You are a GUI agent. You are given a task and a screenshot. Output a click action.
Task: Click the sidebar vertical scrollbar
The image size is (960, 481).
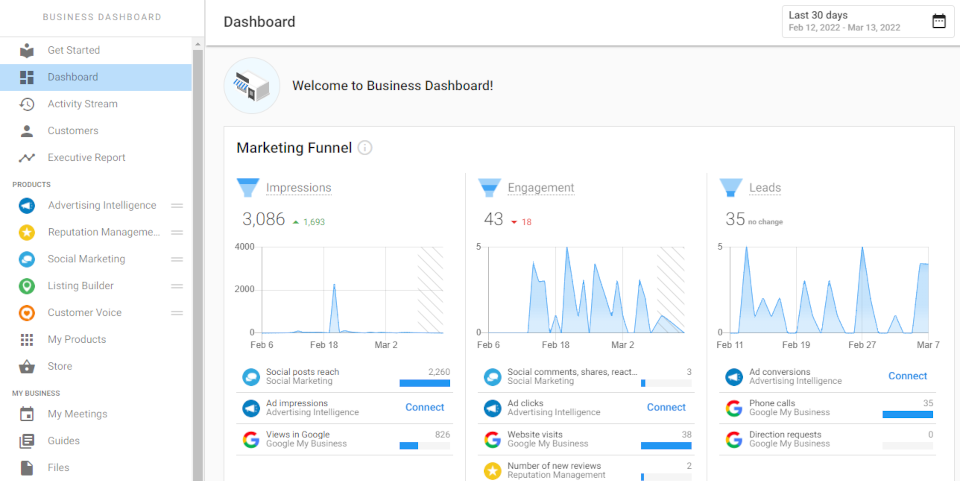pyautogui.click(x=198, y=263)
